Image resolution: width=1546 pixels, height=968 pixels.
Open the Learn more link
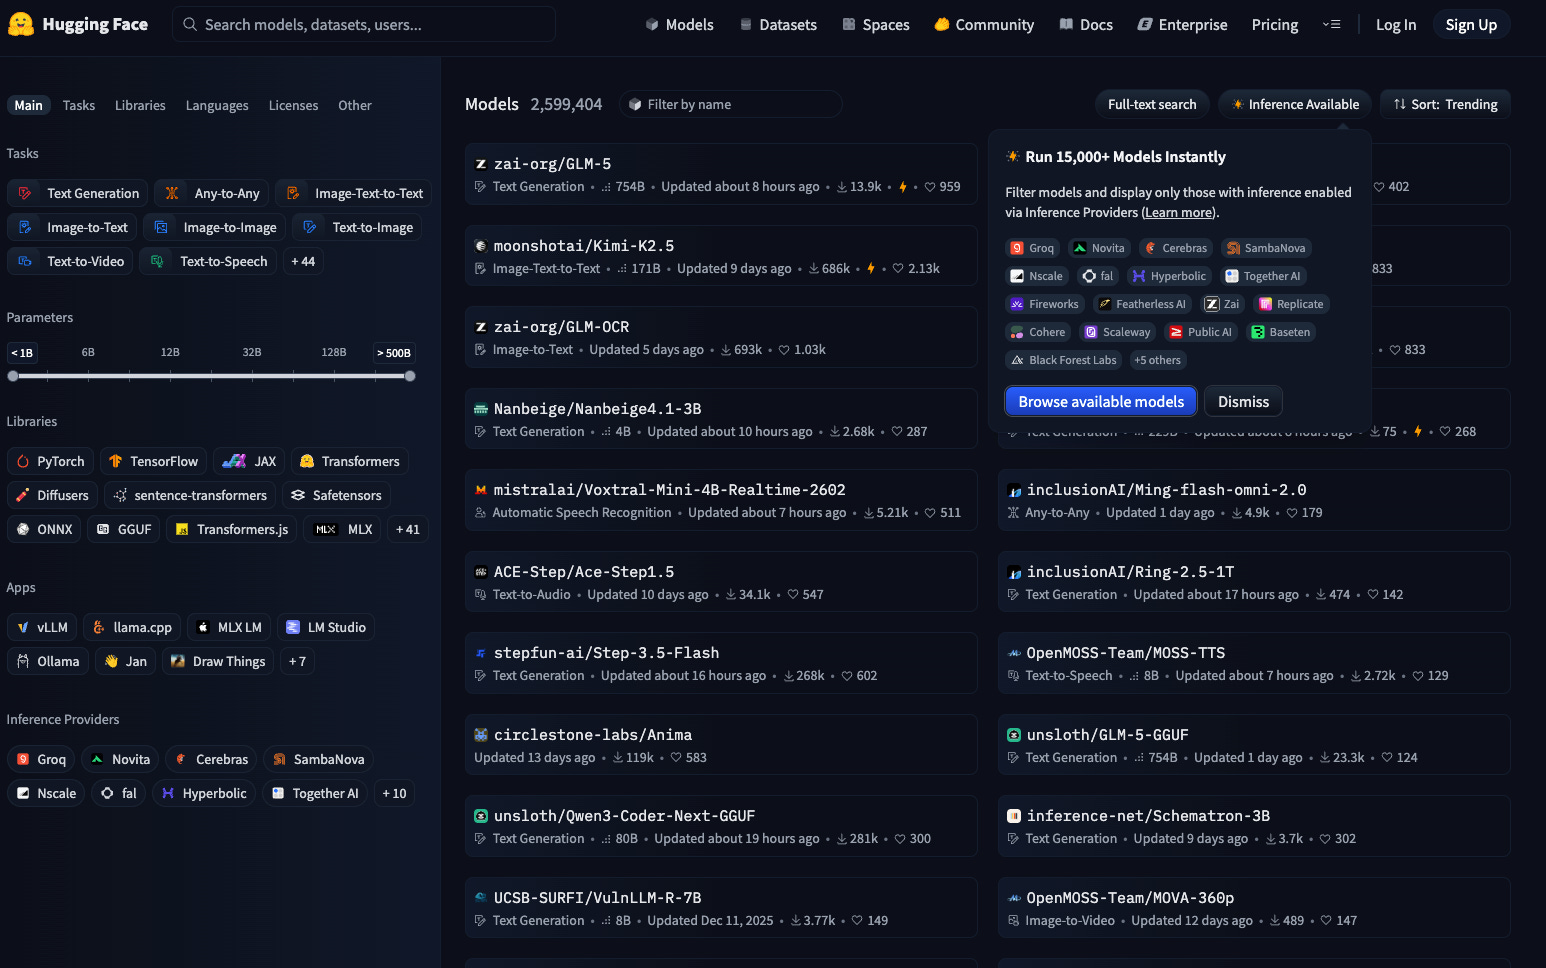pyautogui.click(x=1178, y=212)
